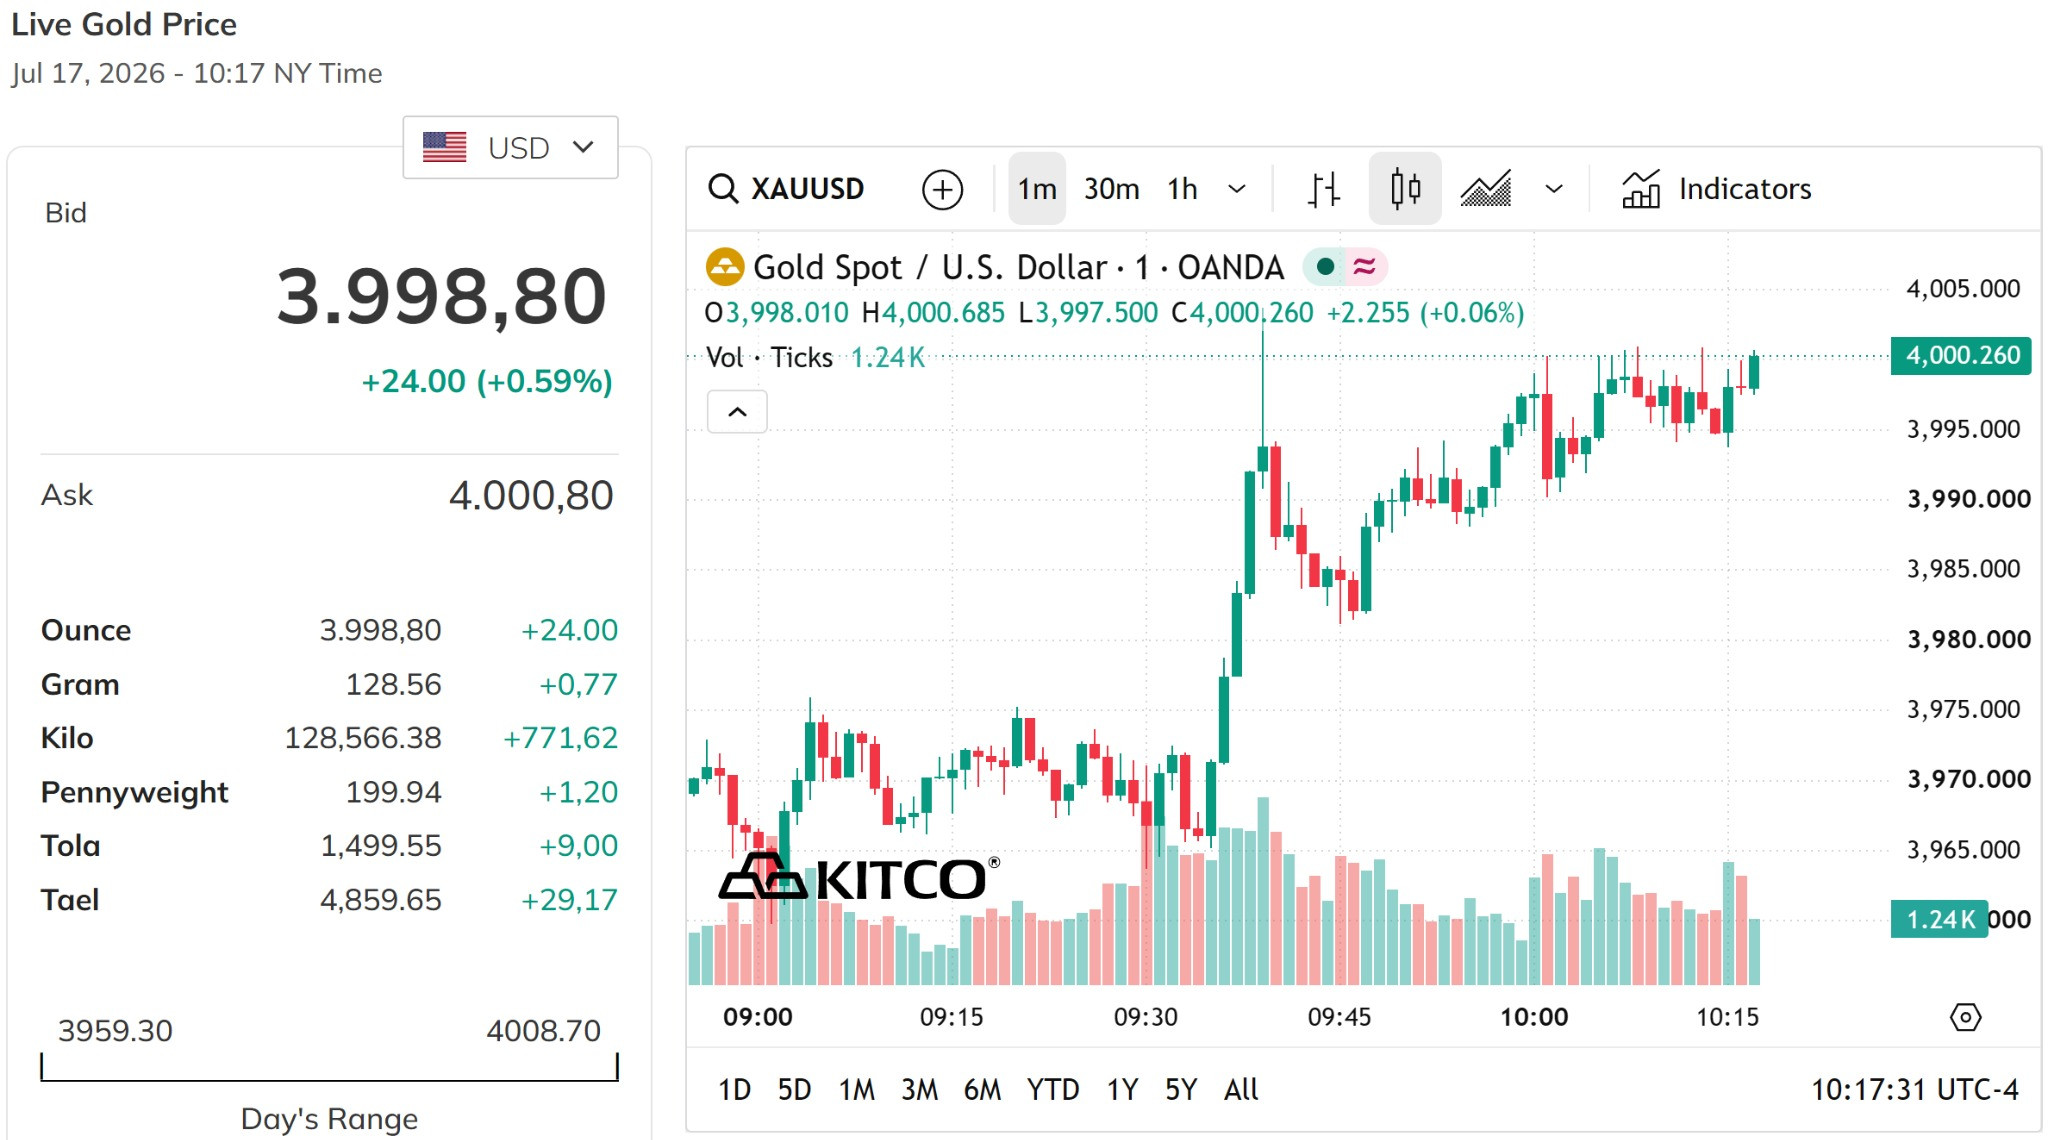Click the Day's Range bar
This screenshot has height=1140, width=2048.
[329, 1067]
